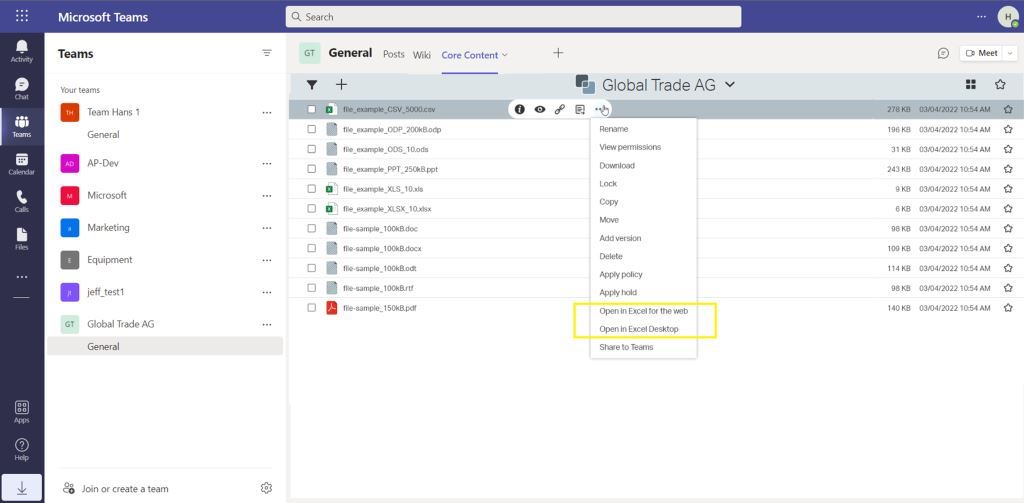Open the conversation icon beside Meet
1024x503 pixels.
tap(943, 54)
